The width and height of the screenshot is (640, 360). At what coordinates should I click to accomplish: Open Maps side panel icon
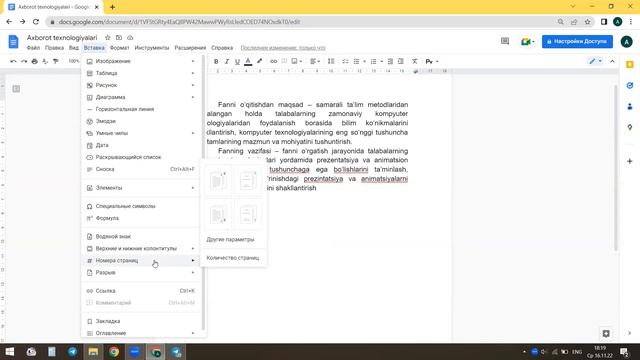point(630,128)
